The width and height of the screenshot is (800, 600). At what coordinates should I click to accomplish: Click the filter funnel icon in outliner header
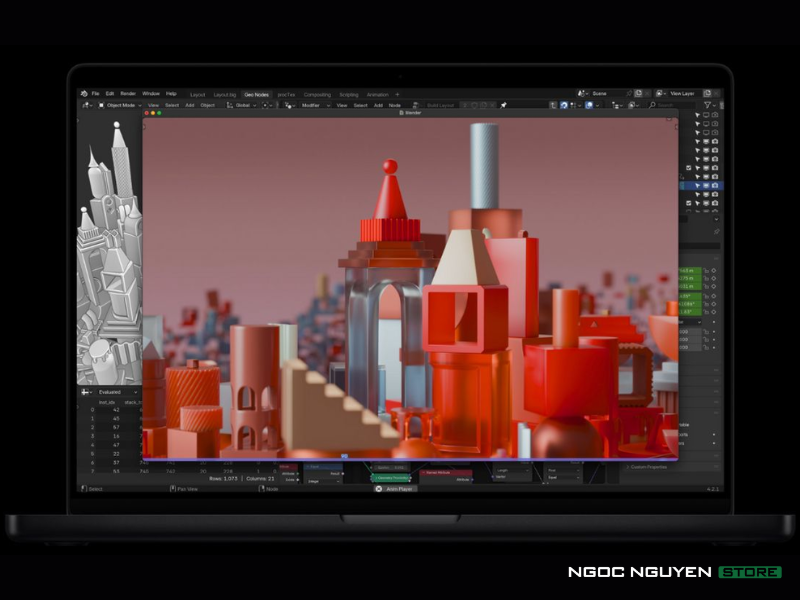pyautogui.click(x=708, y=105)
